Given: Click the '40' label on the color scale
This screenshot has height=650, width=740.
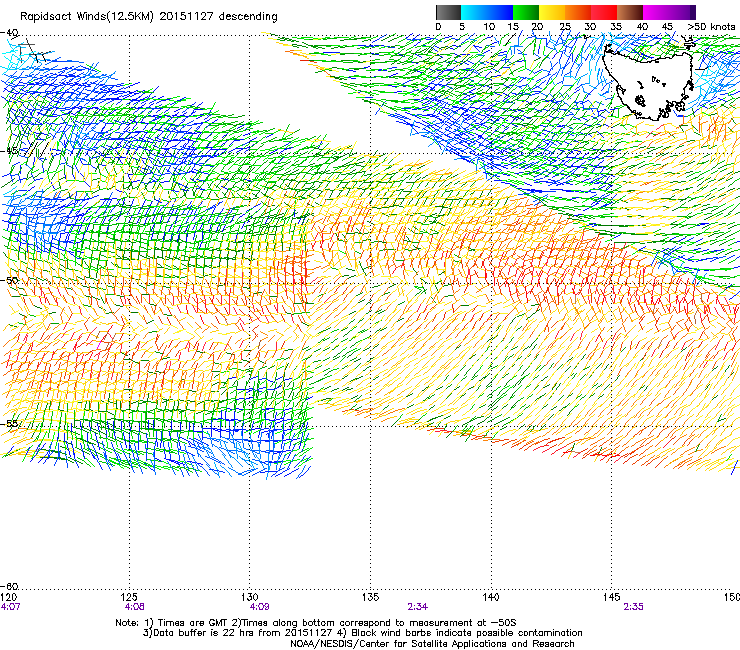Looking at the screenshot, I should pyautogui.click(x=642, y=27).
